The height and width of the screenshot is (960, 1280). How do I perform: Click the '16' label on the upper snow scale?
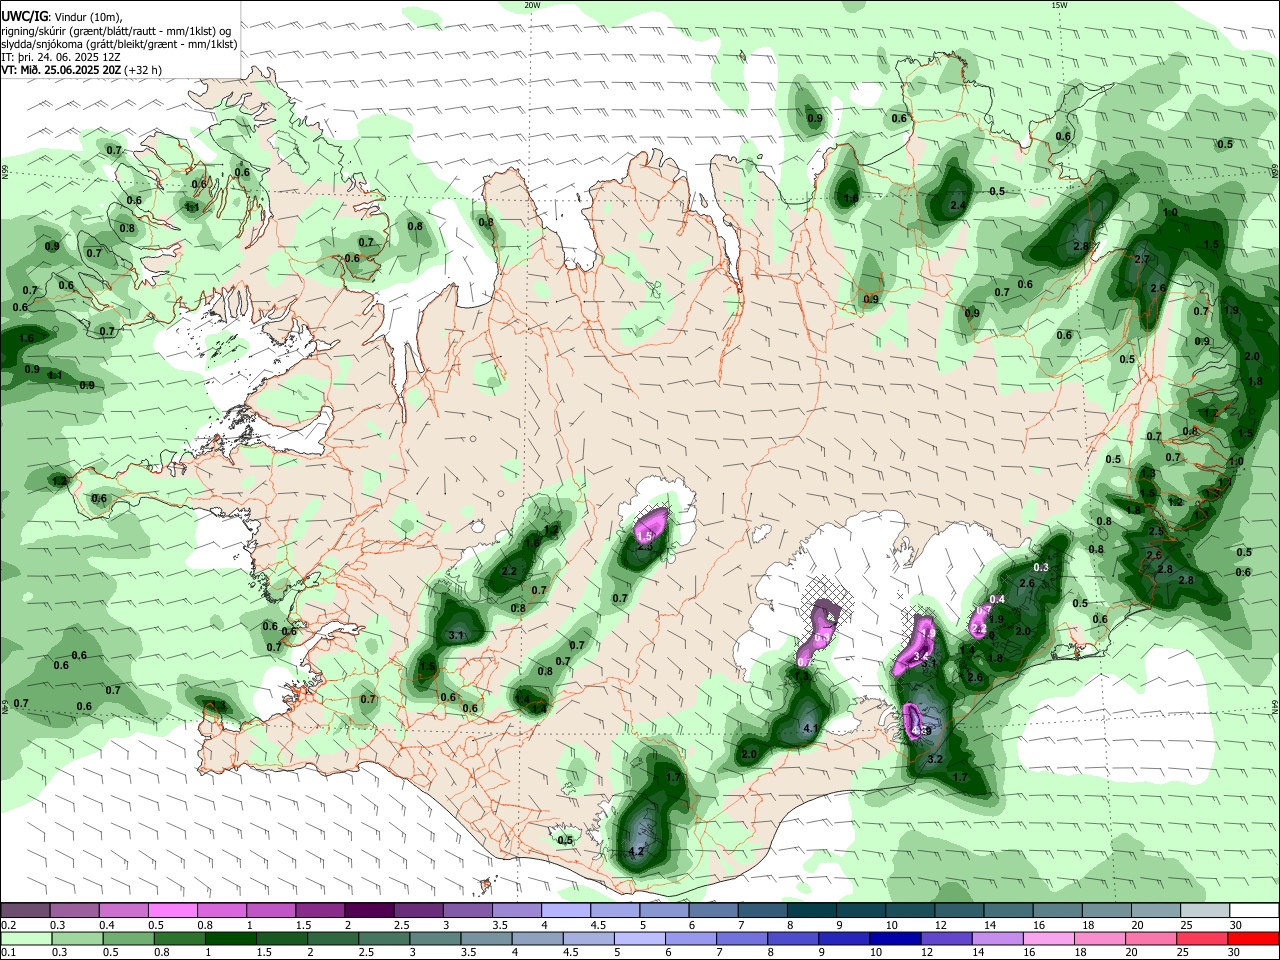click(1039, 925)
